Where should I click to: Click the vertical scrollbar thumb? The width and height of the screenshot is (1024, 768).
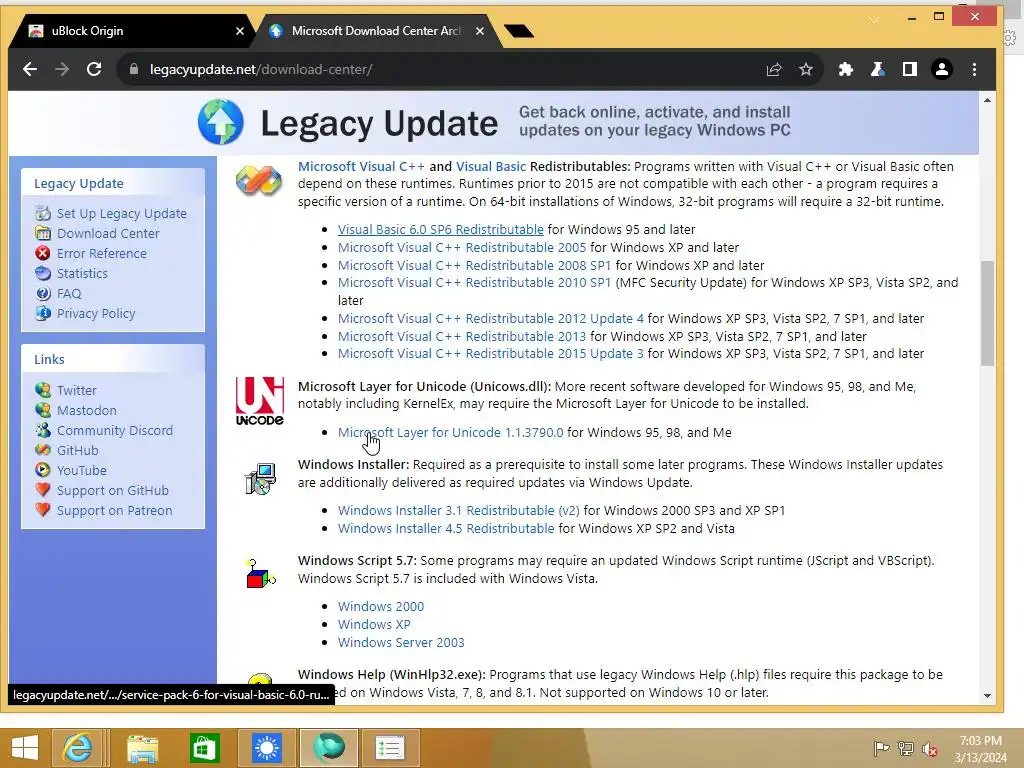(x=987, y=313)
